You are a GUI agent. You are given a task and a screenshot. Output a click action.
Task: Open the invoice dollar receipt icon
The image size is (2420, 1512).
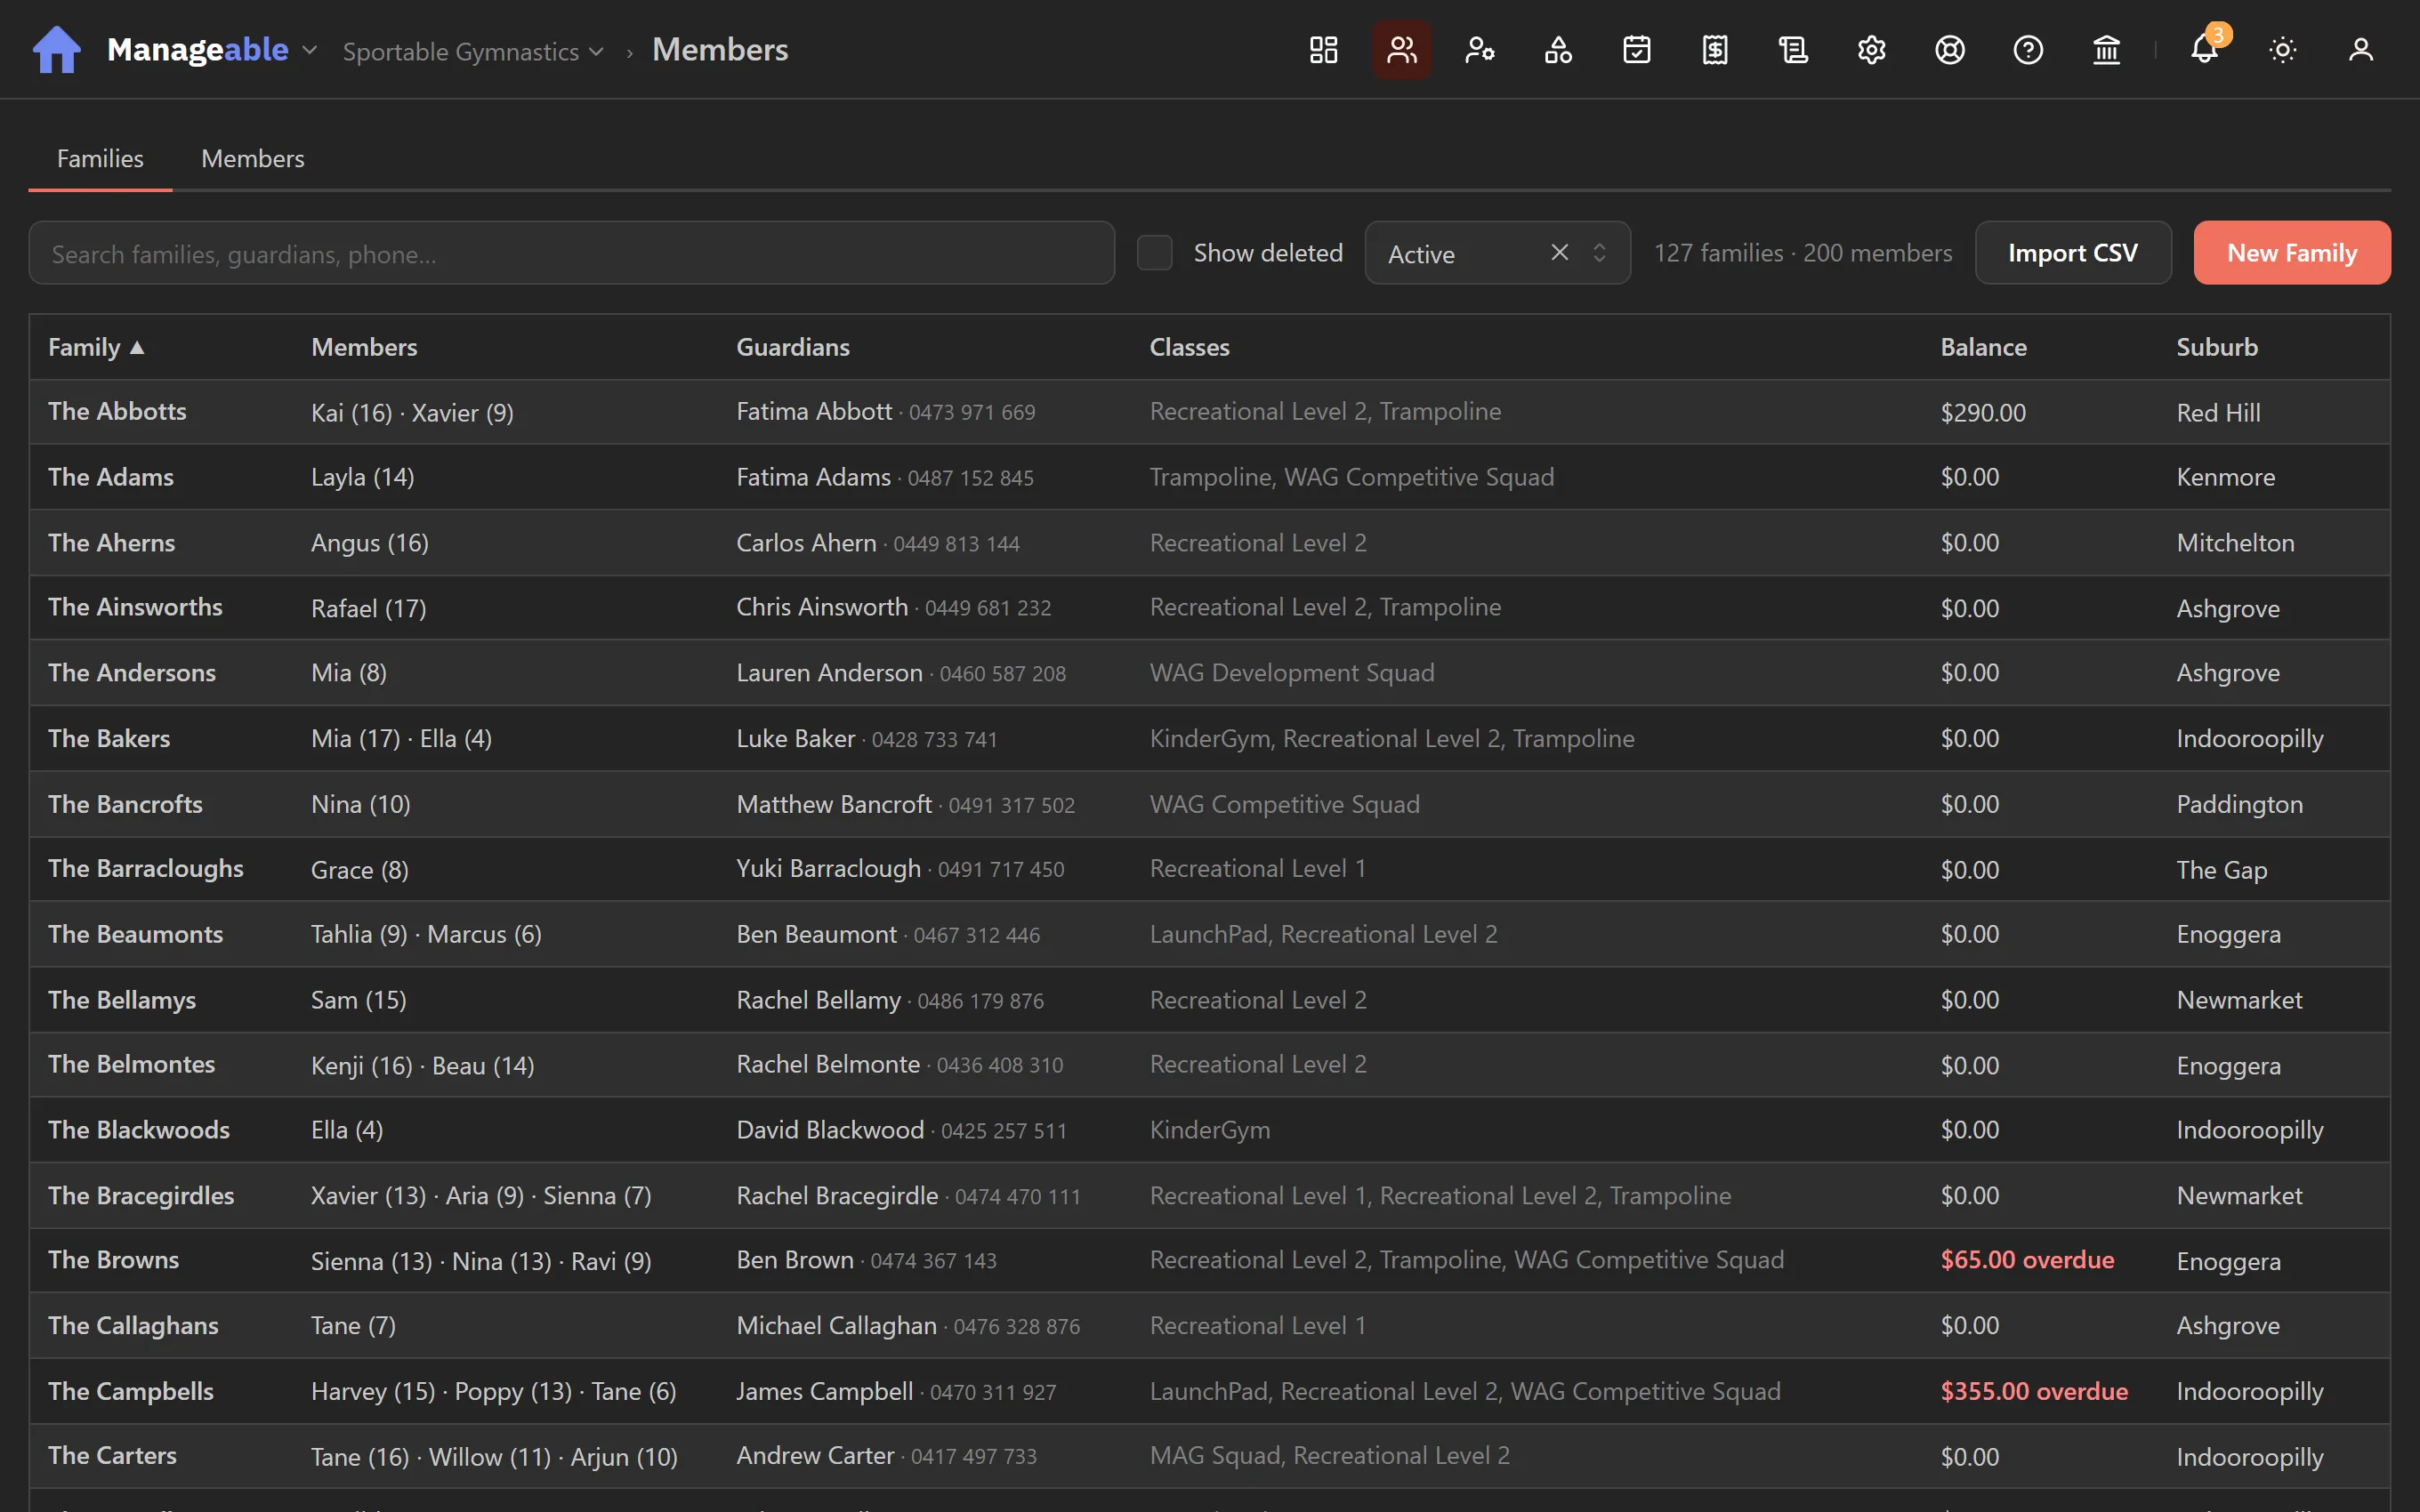click(1715, 50)
